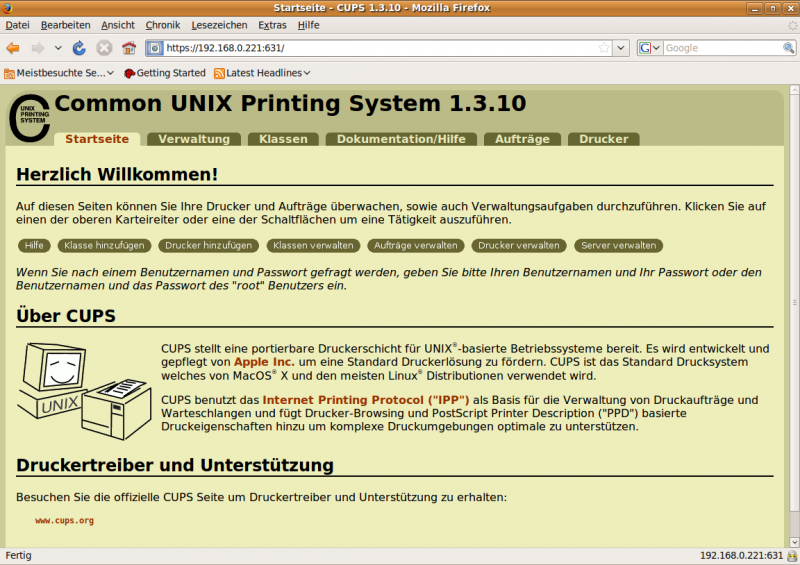Open the Bearbeiten menu
The width and height of the screenshot is (800, 565).
[x=65, y=25]
